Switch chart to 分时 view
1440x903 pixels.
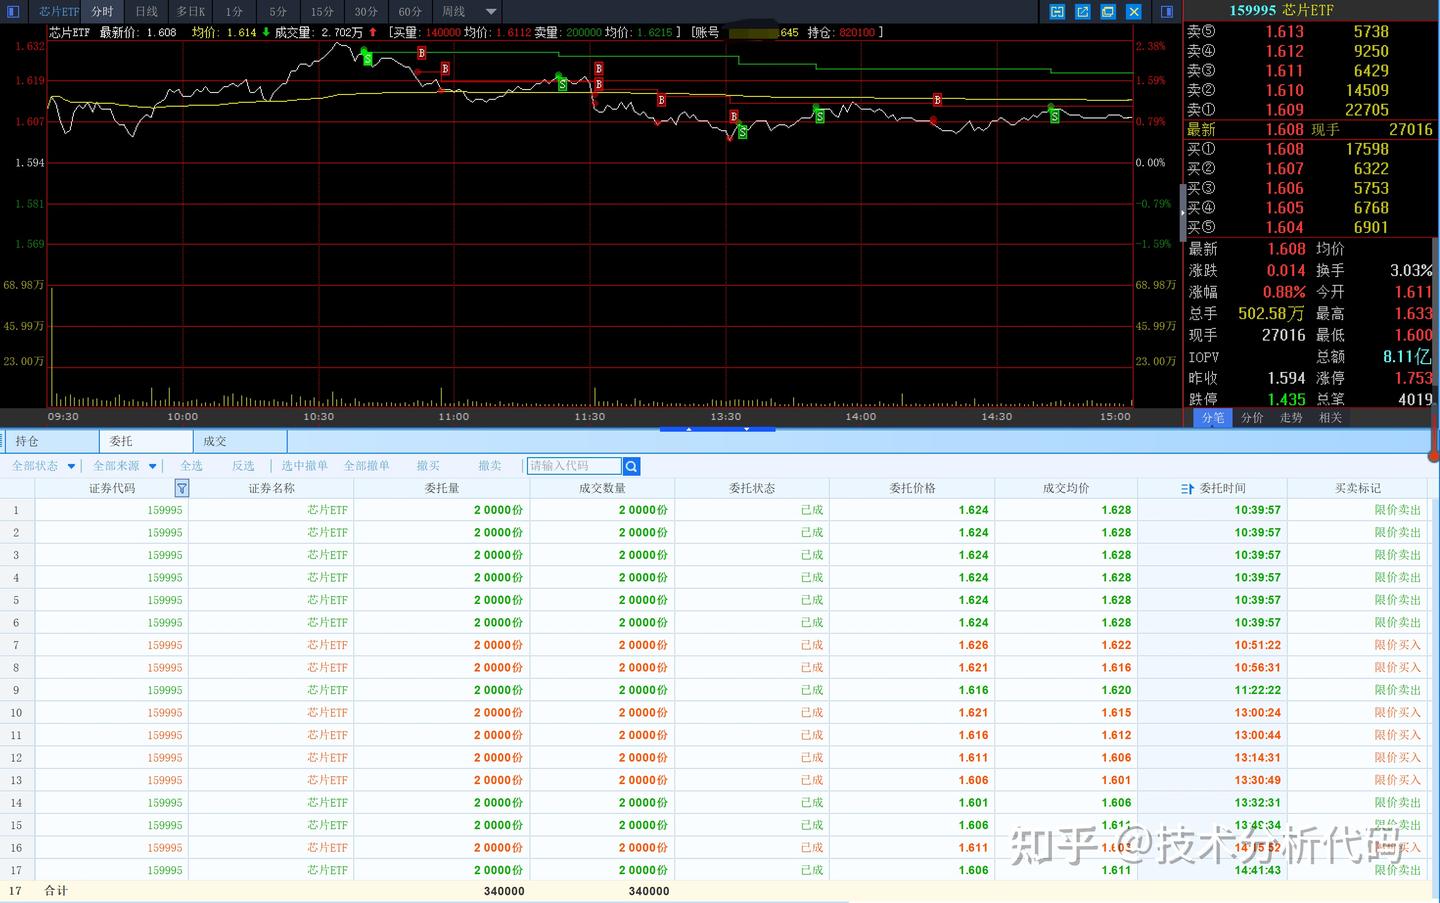point(102,12)
